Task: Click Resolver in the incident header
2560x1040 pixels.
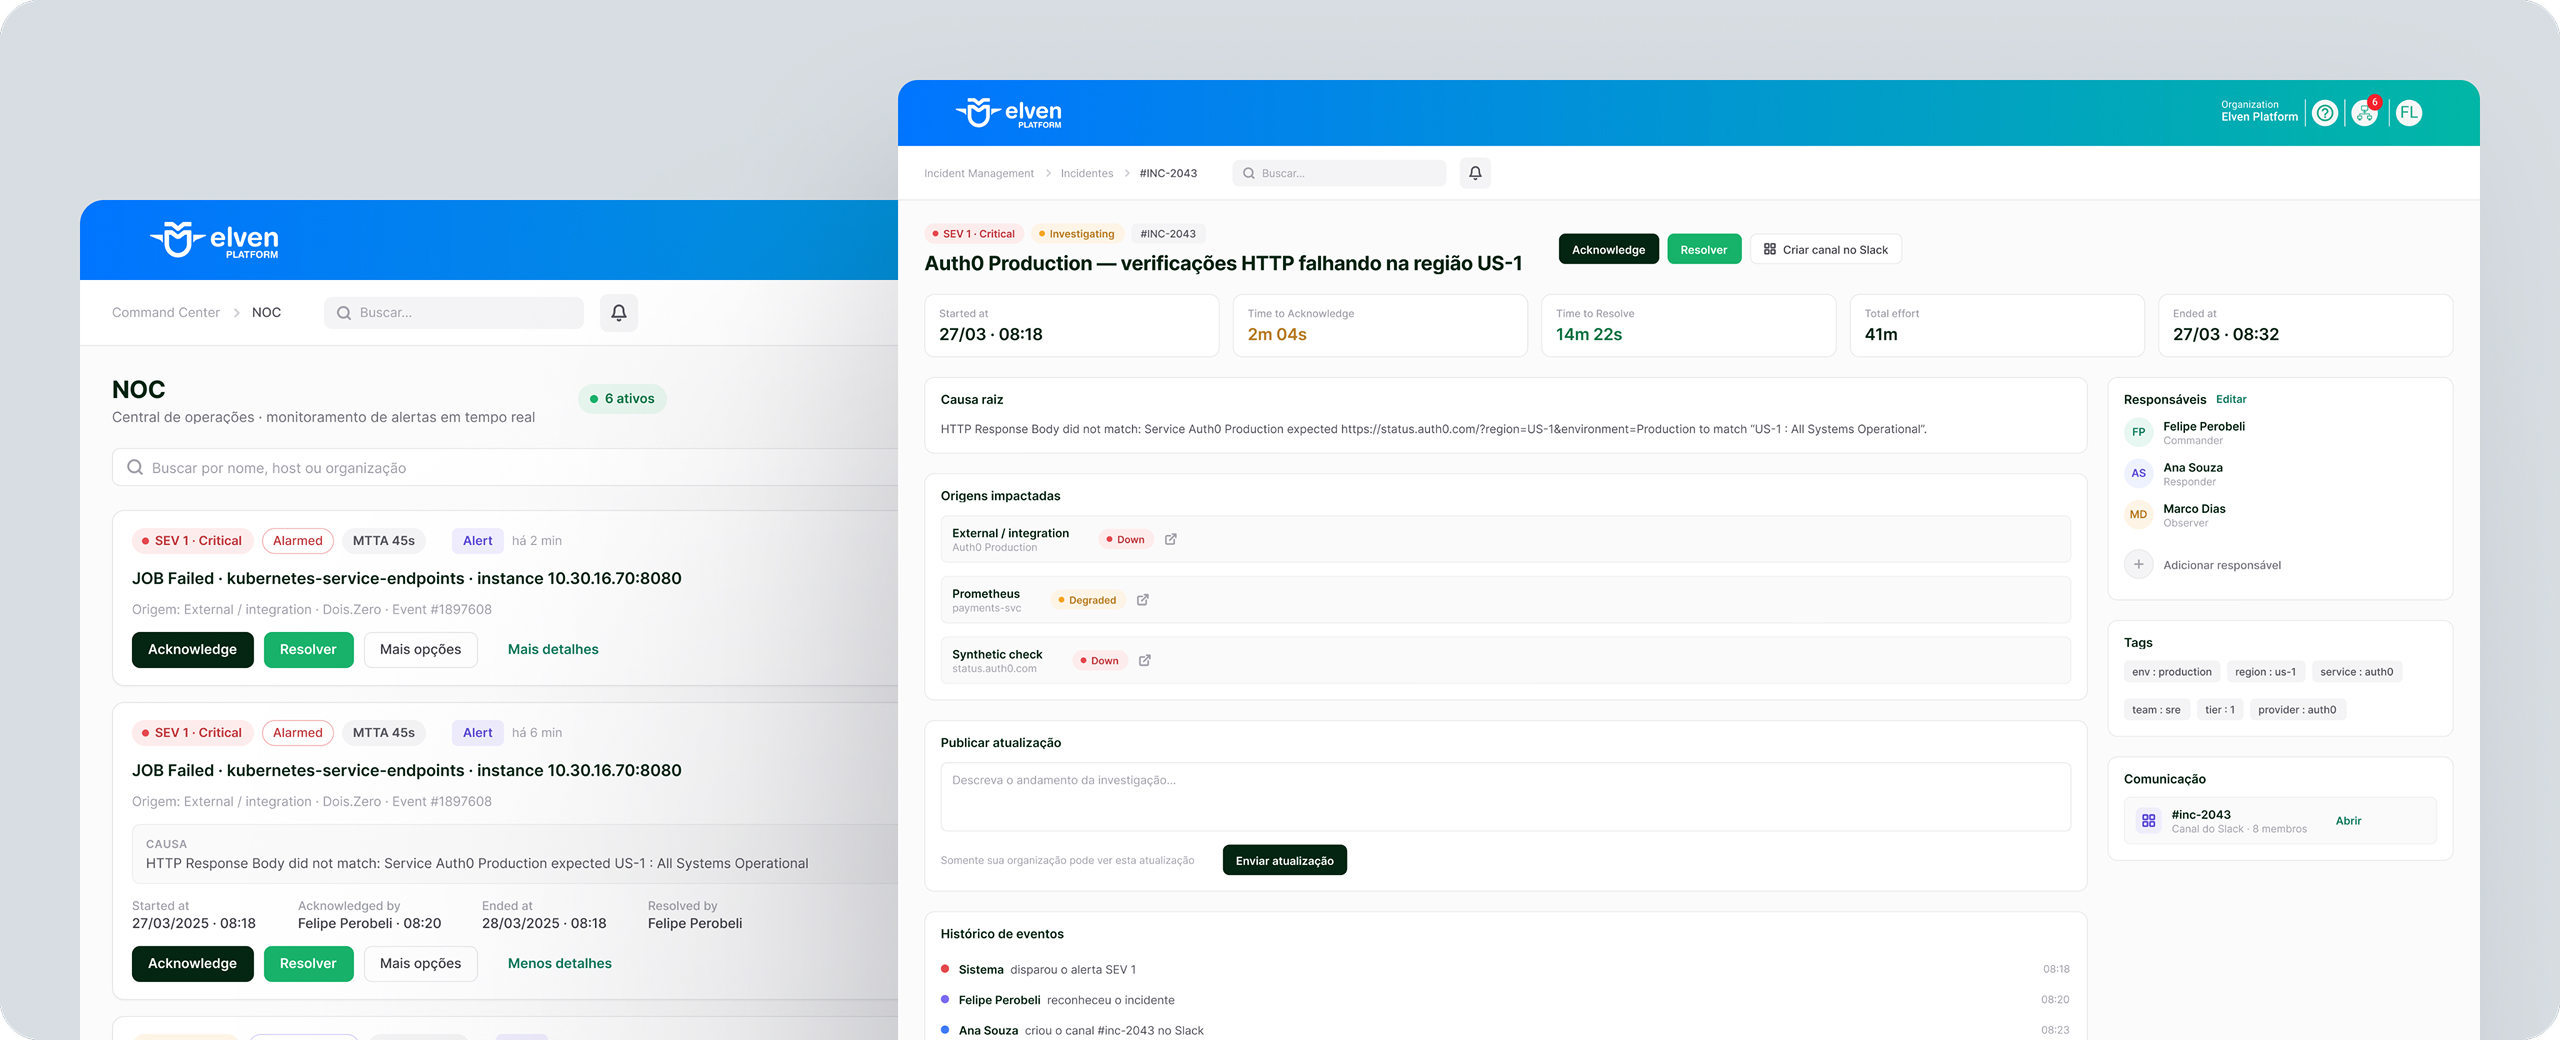Action: pos(1704,249)
